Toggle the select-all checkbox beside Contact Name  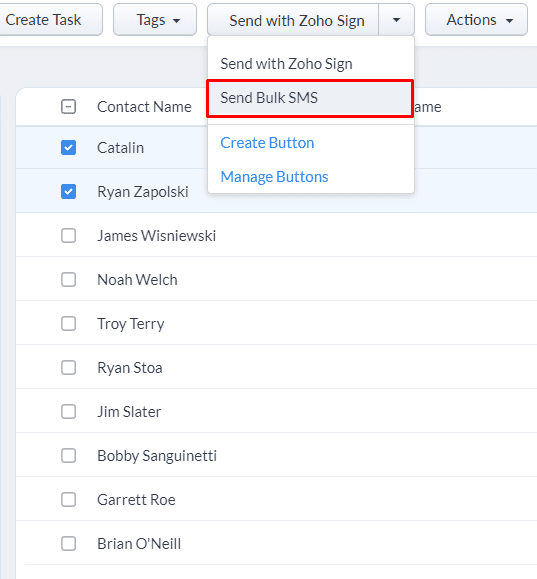click(x=68, y=107)
